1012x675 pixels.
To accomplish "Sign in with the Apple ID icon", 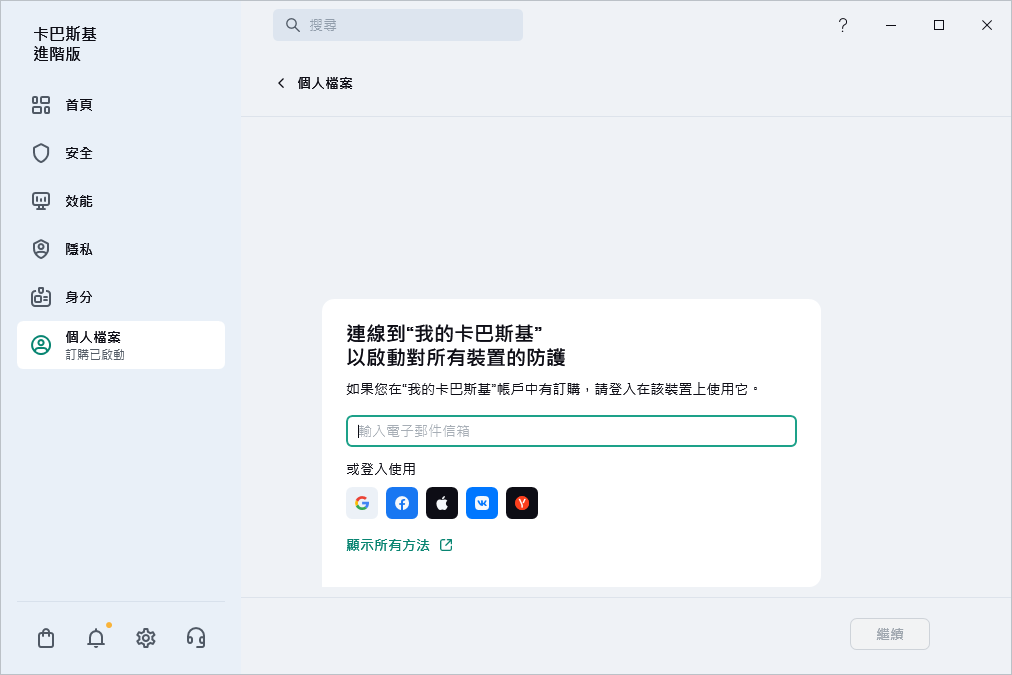I will pos(441,503).
